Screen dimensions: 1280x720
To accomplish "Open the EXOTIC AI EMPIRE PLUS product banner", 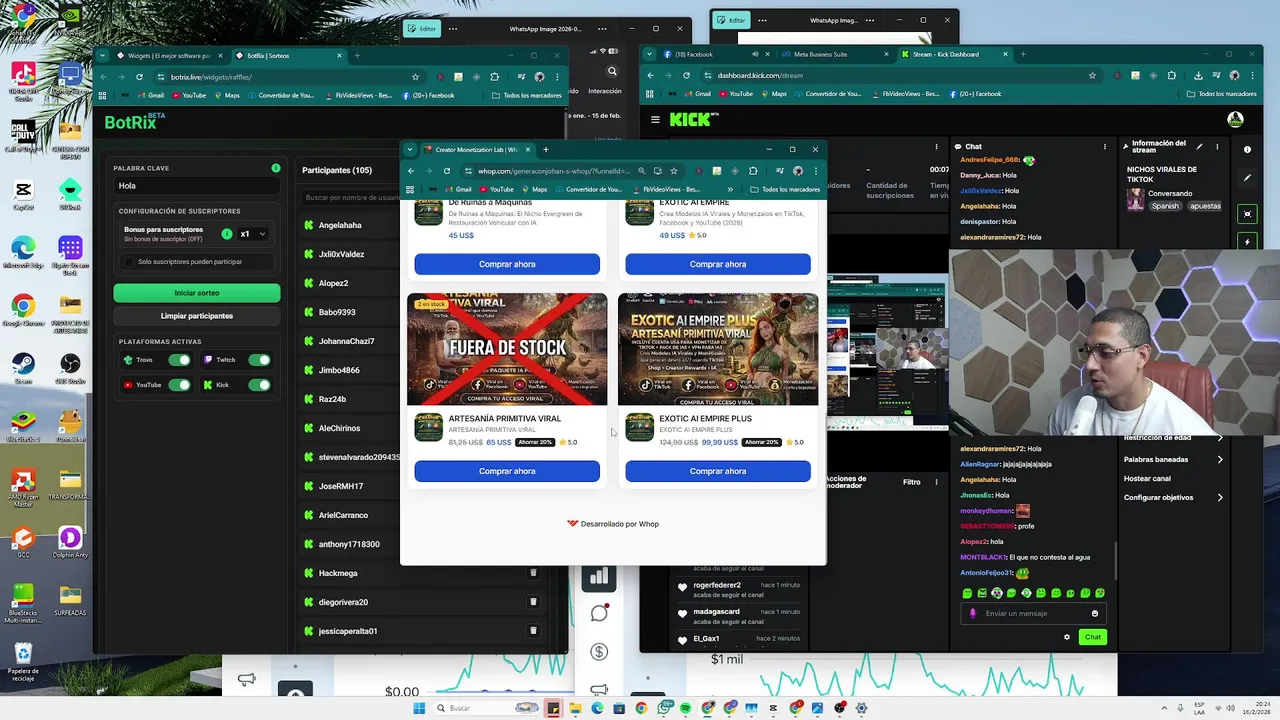I will pos(718,349).
